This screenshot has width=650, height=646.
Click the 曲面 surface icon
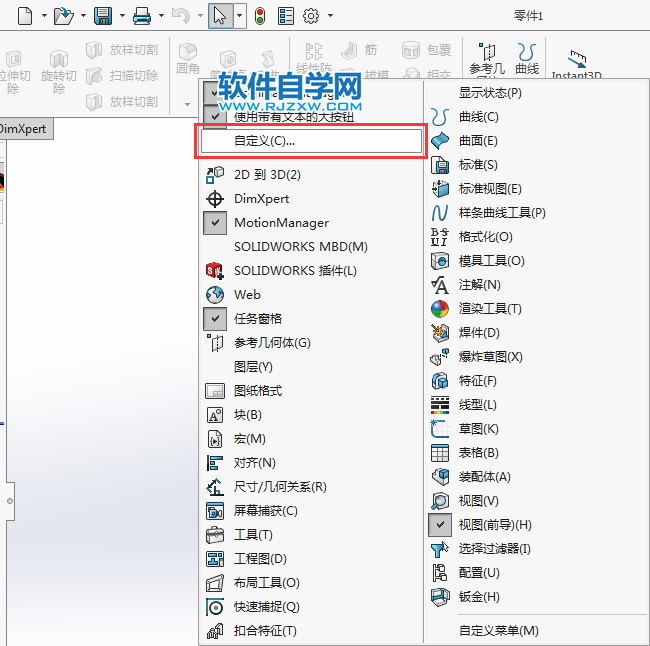click(440, 141)
